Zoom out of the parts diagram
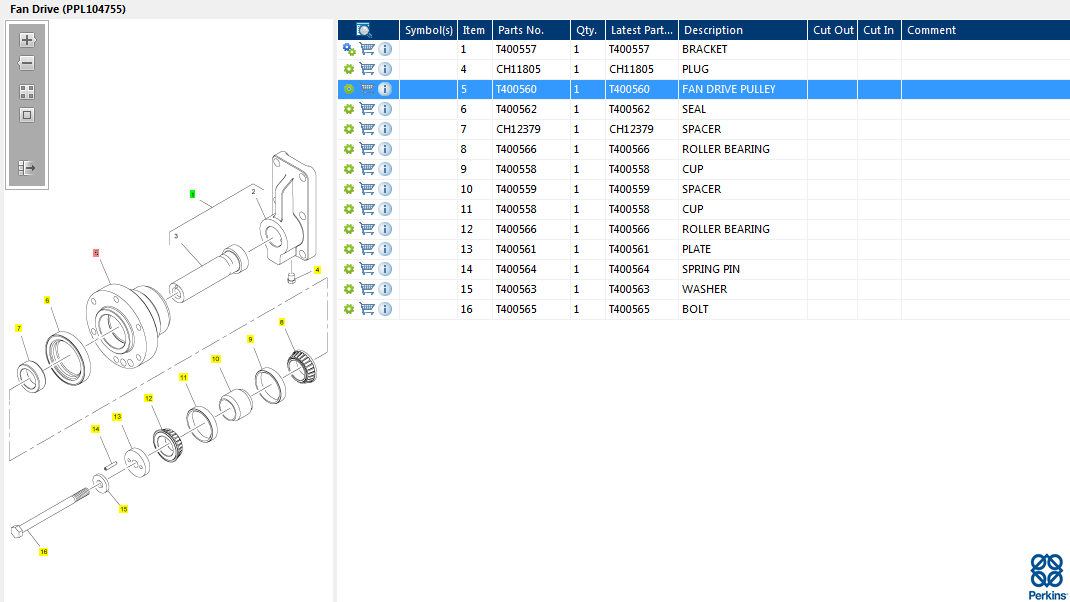 [27, 63]
